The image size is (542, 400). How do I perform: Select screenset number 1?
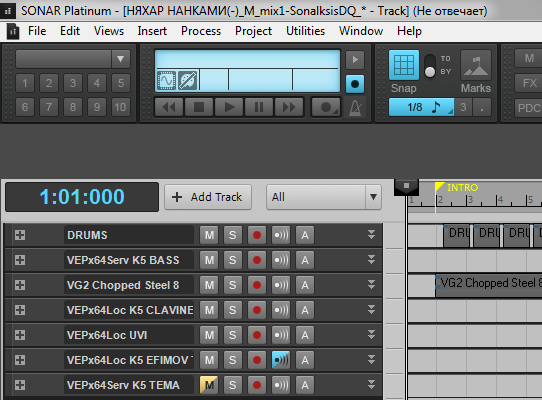25,83
